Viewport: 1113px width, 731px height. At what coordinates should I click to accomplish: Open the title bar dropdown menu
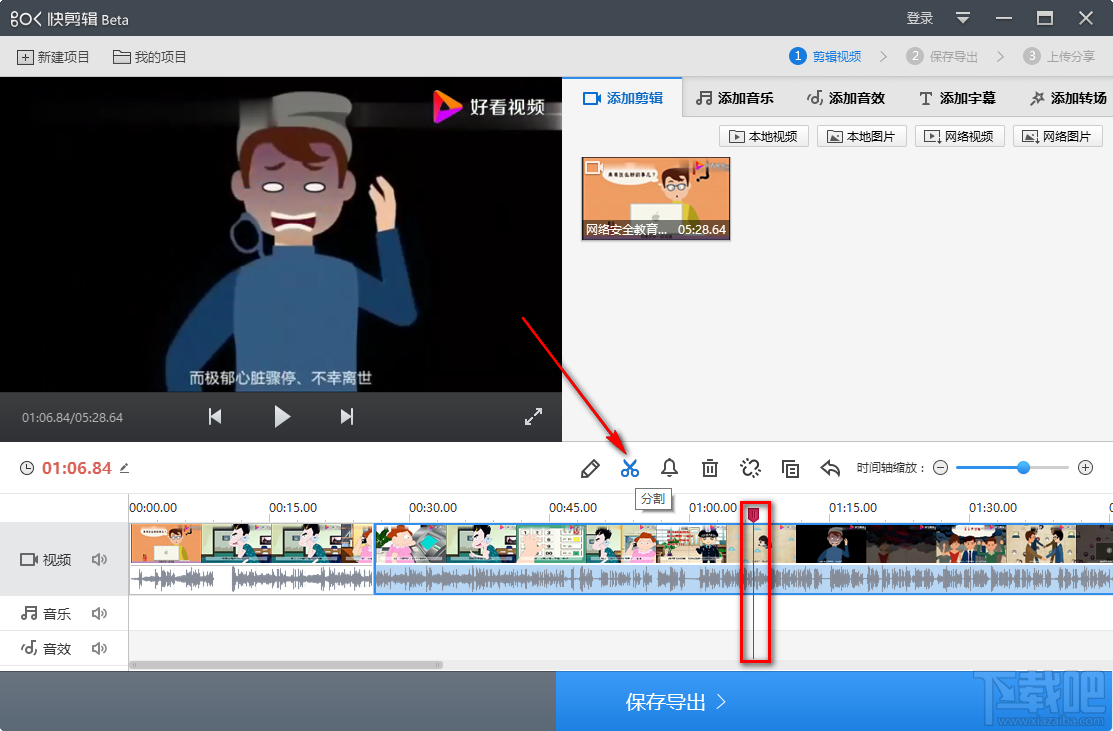tap(963, 18)
